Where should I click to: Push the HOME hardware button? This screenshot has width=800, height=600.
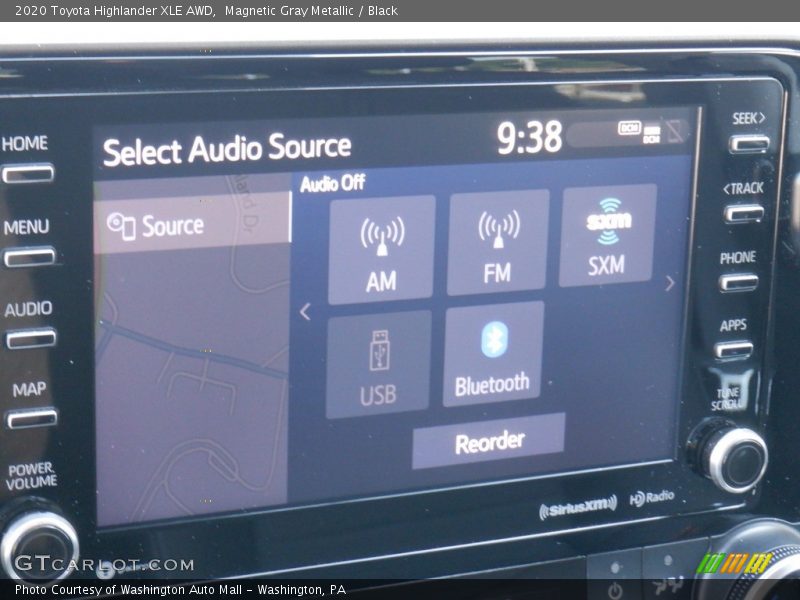28,173
